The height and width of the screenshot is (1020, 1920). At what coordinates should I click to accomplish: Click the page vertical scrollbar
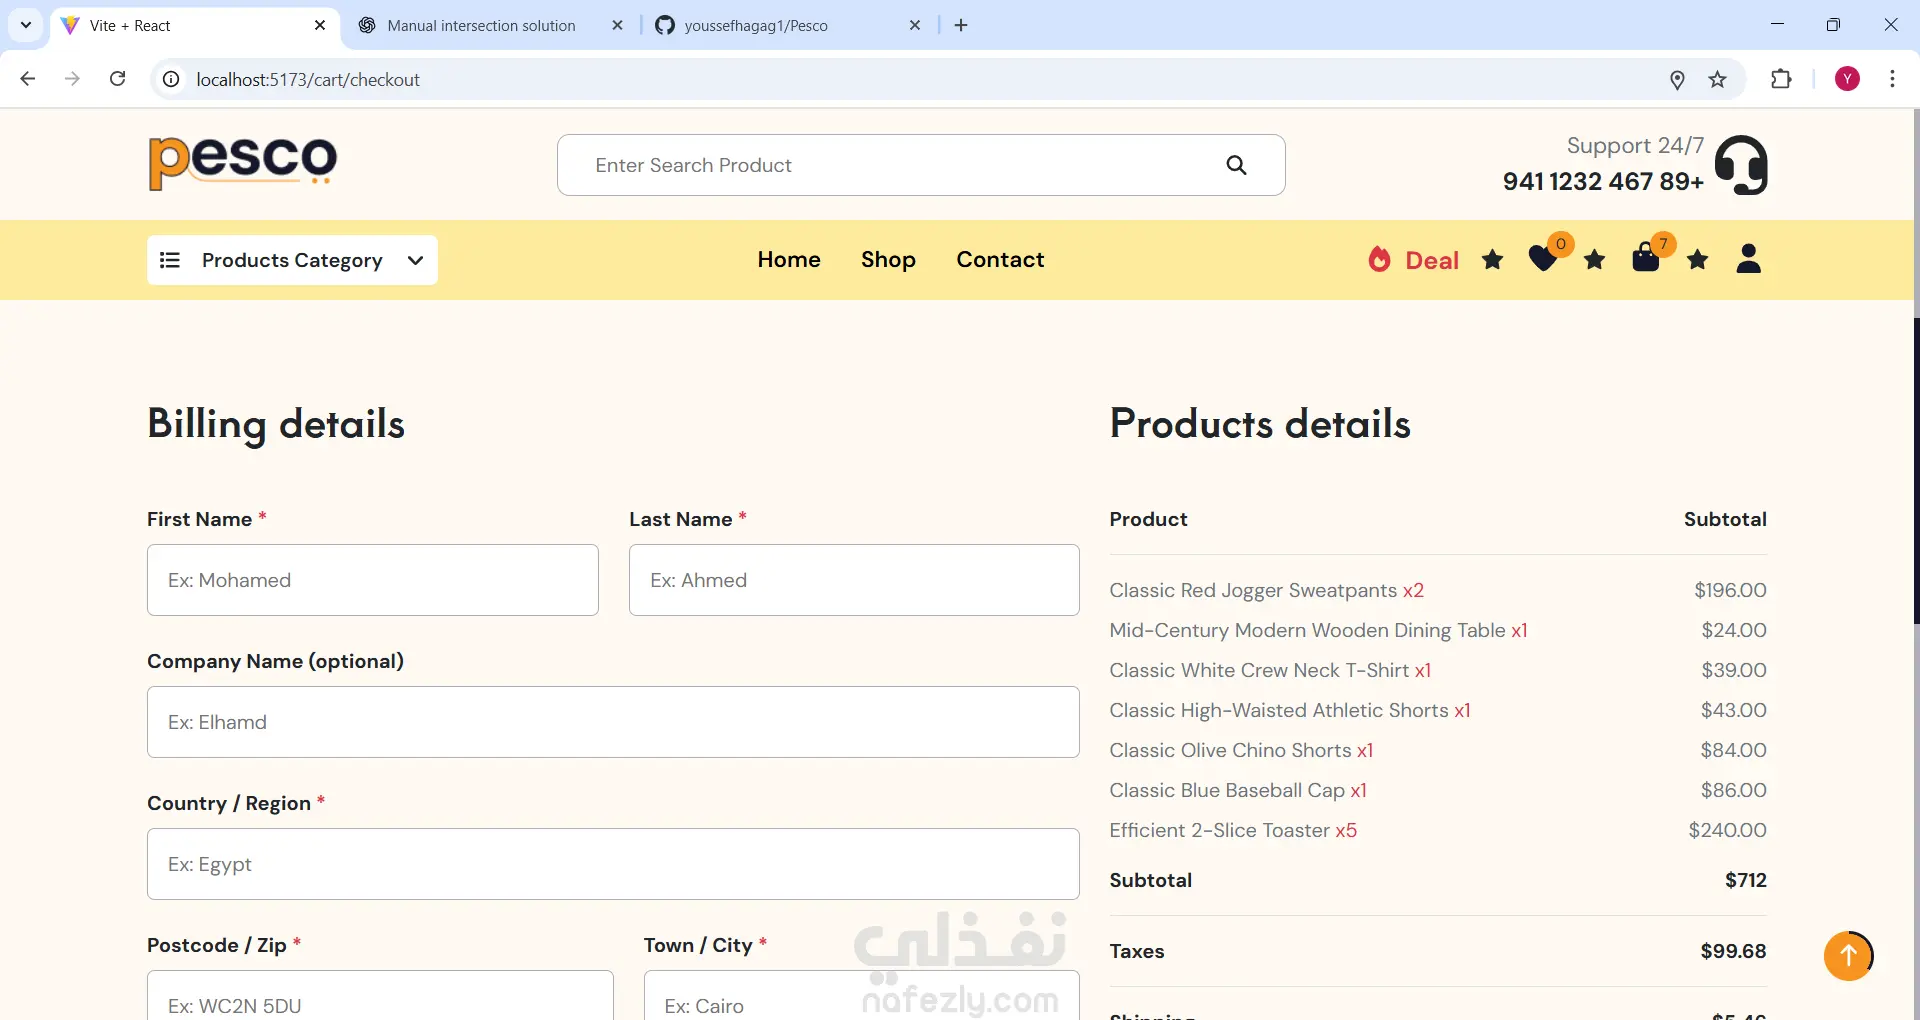pyautogui.click(x=1916, y=470)
